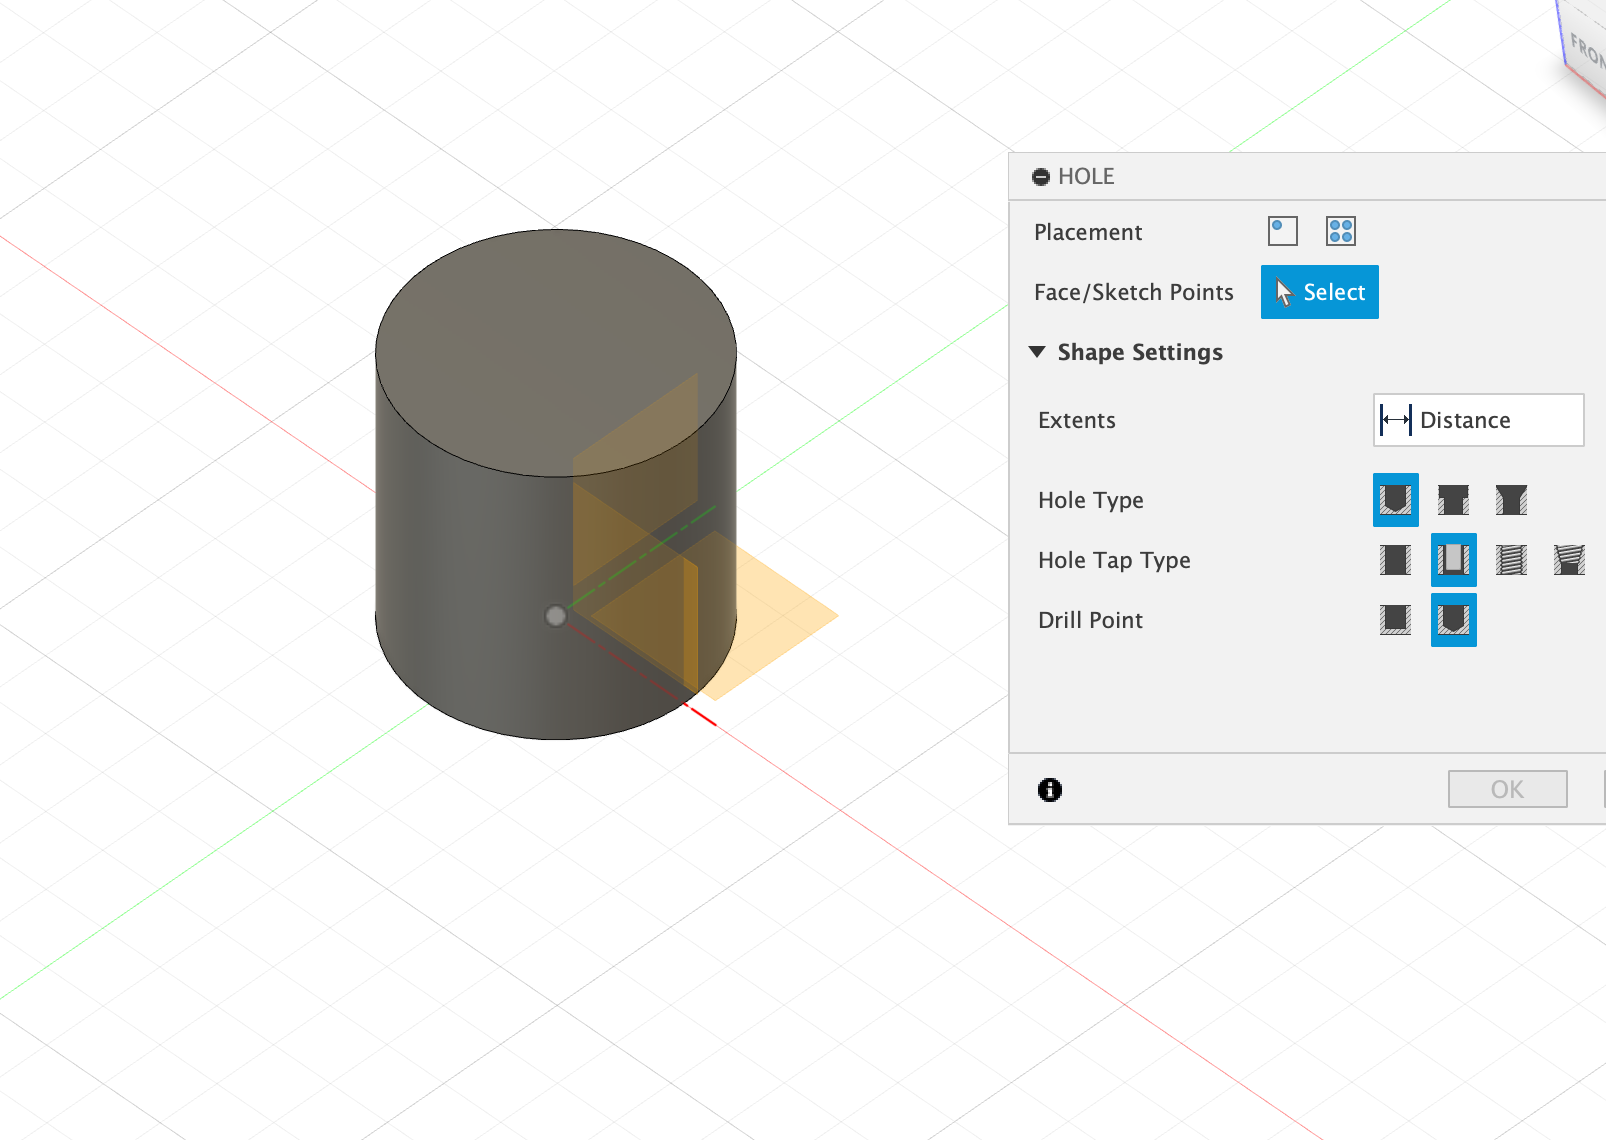The image size is (1606, 1140).
Task: Select the origin point on the cylinder
Action: click(556, 616)
